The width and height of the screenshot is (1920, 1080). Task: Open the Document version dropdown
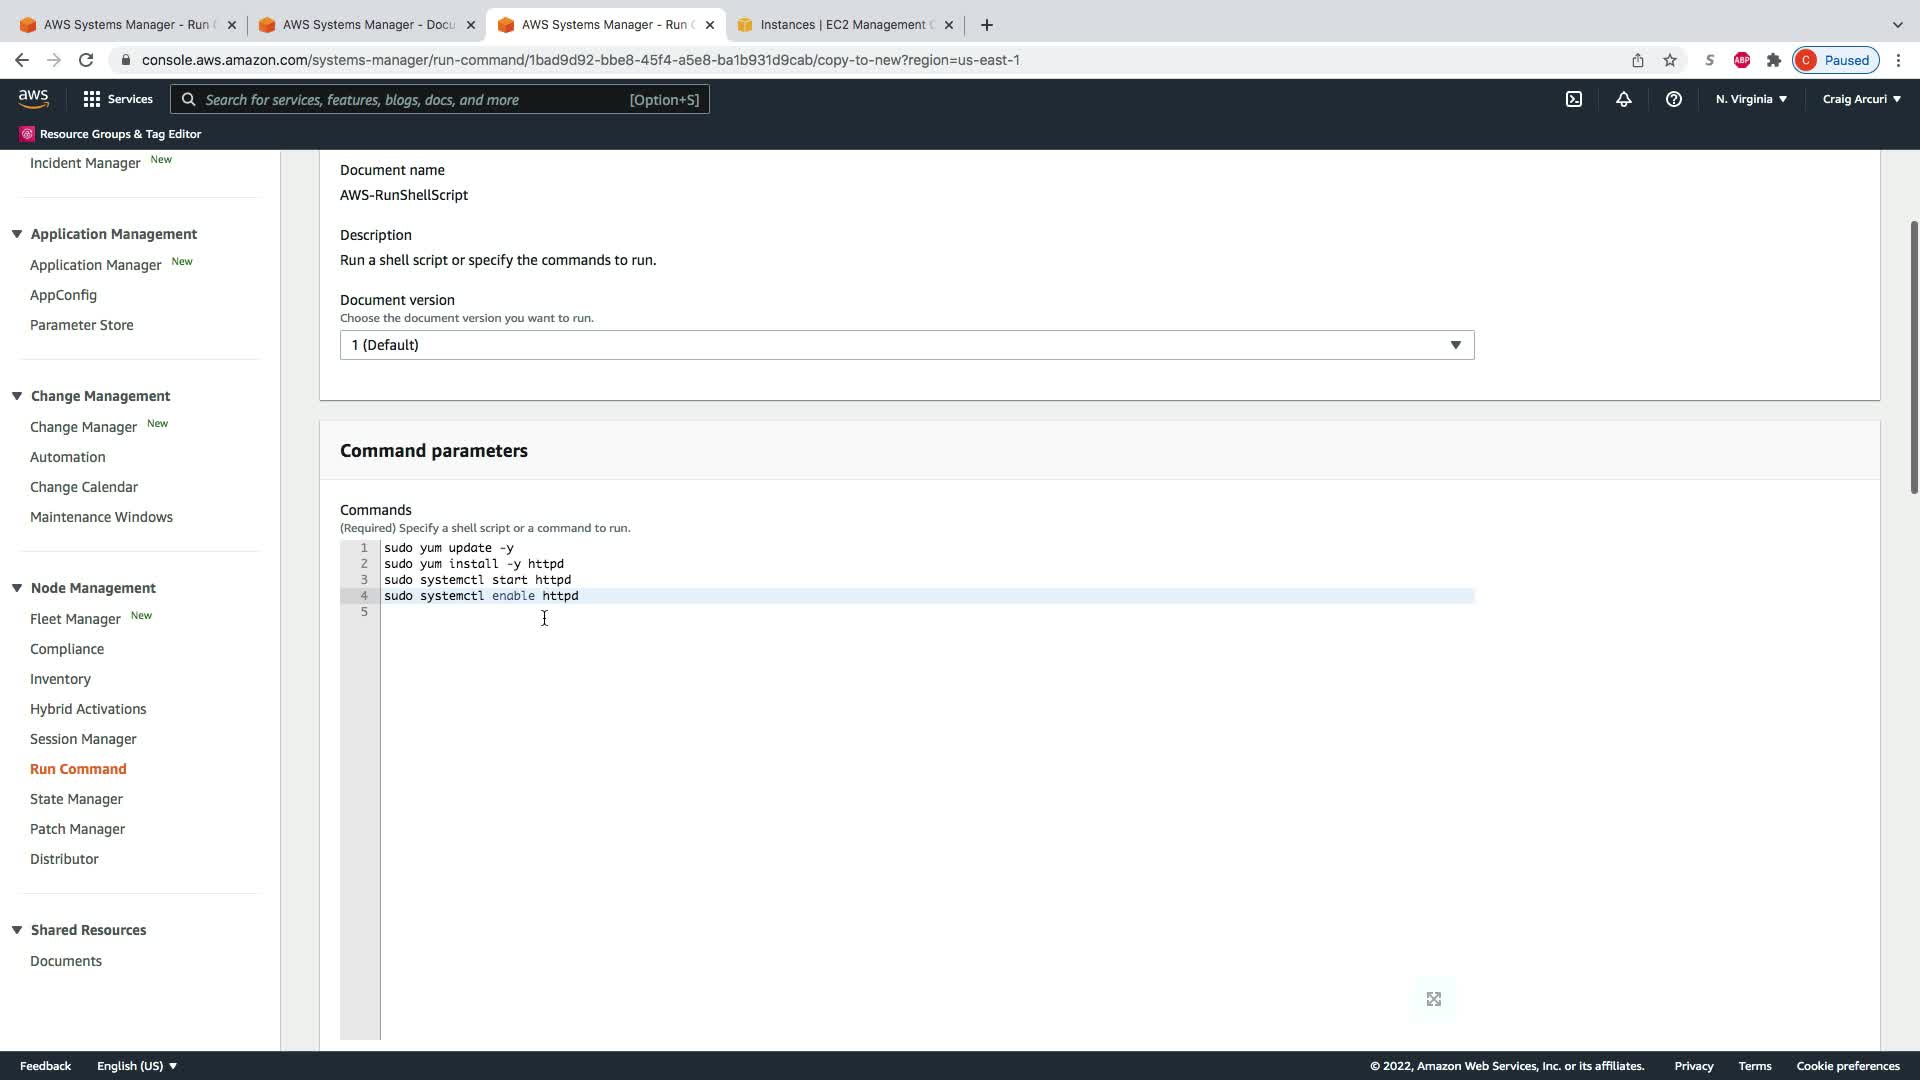(x=906, y=345)
